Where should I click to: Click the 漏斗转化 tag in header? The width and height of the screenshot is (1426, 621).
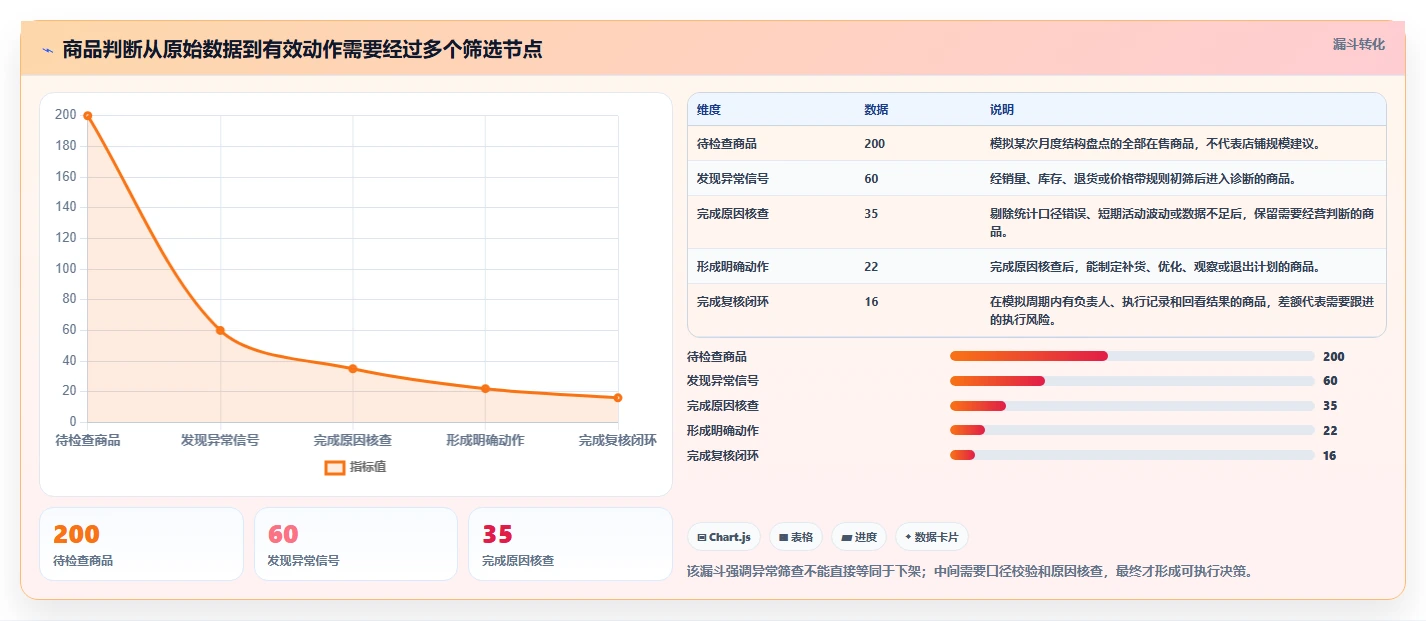click(1359, 44)
